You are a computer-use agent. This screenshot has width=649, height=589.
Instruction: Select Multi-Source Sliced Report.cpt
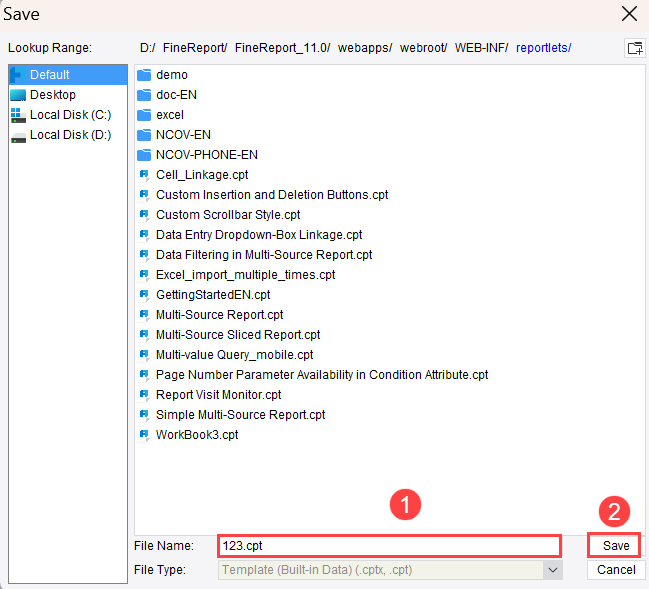click(238, 335)
